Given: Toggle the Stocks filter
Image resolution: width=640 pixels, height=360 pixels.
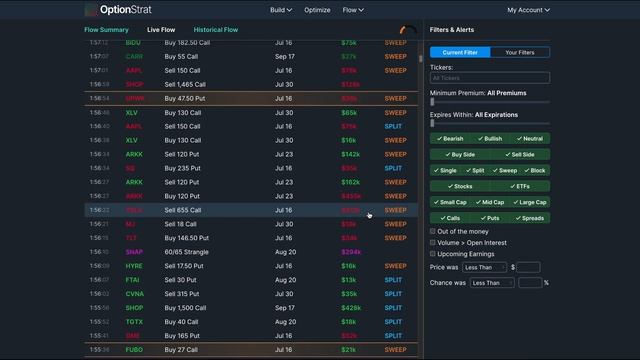Looking at the screenshot, I should pos(460,187).
